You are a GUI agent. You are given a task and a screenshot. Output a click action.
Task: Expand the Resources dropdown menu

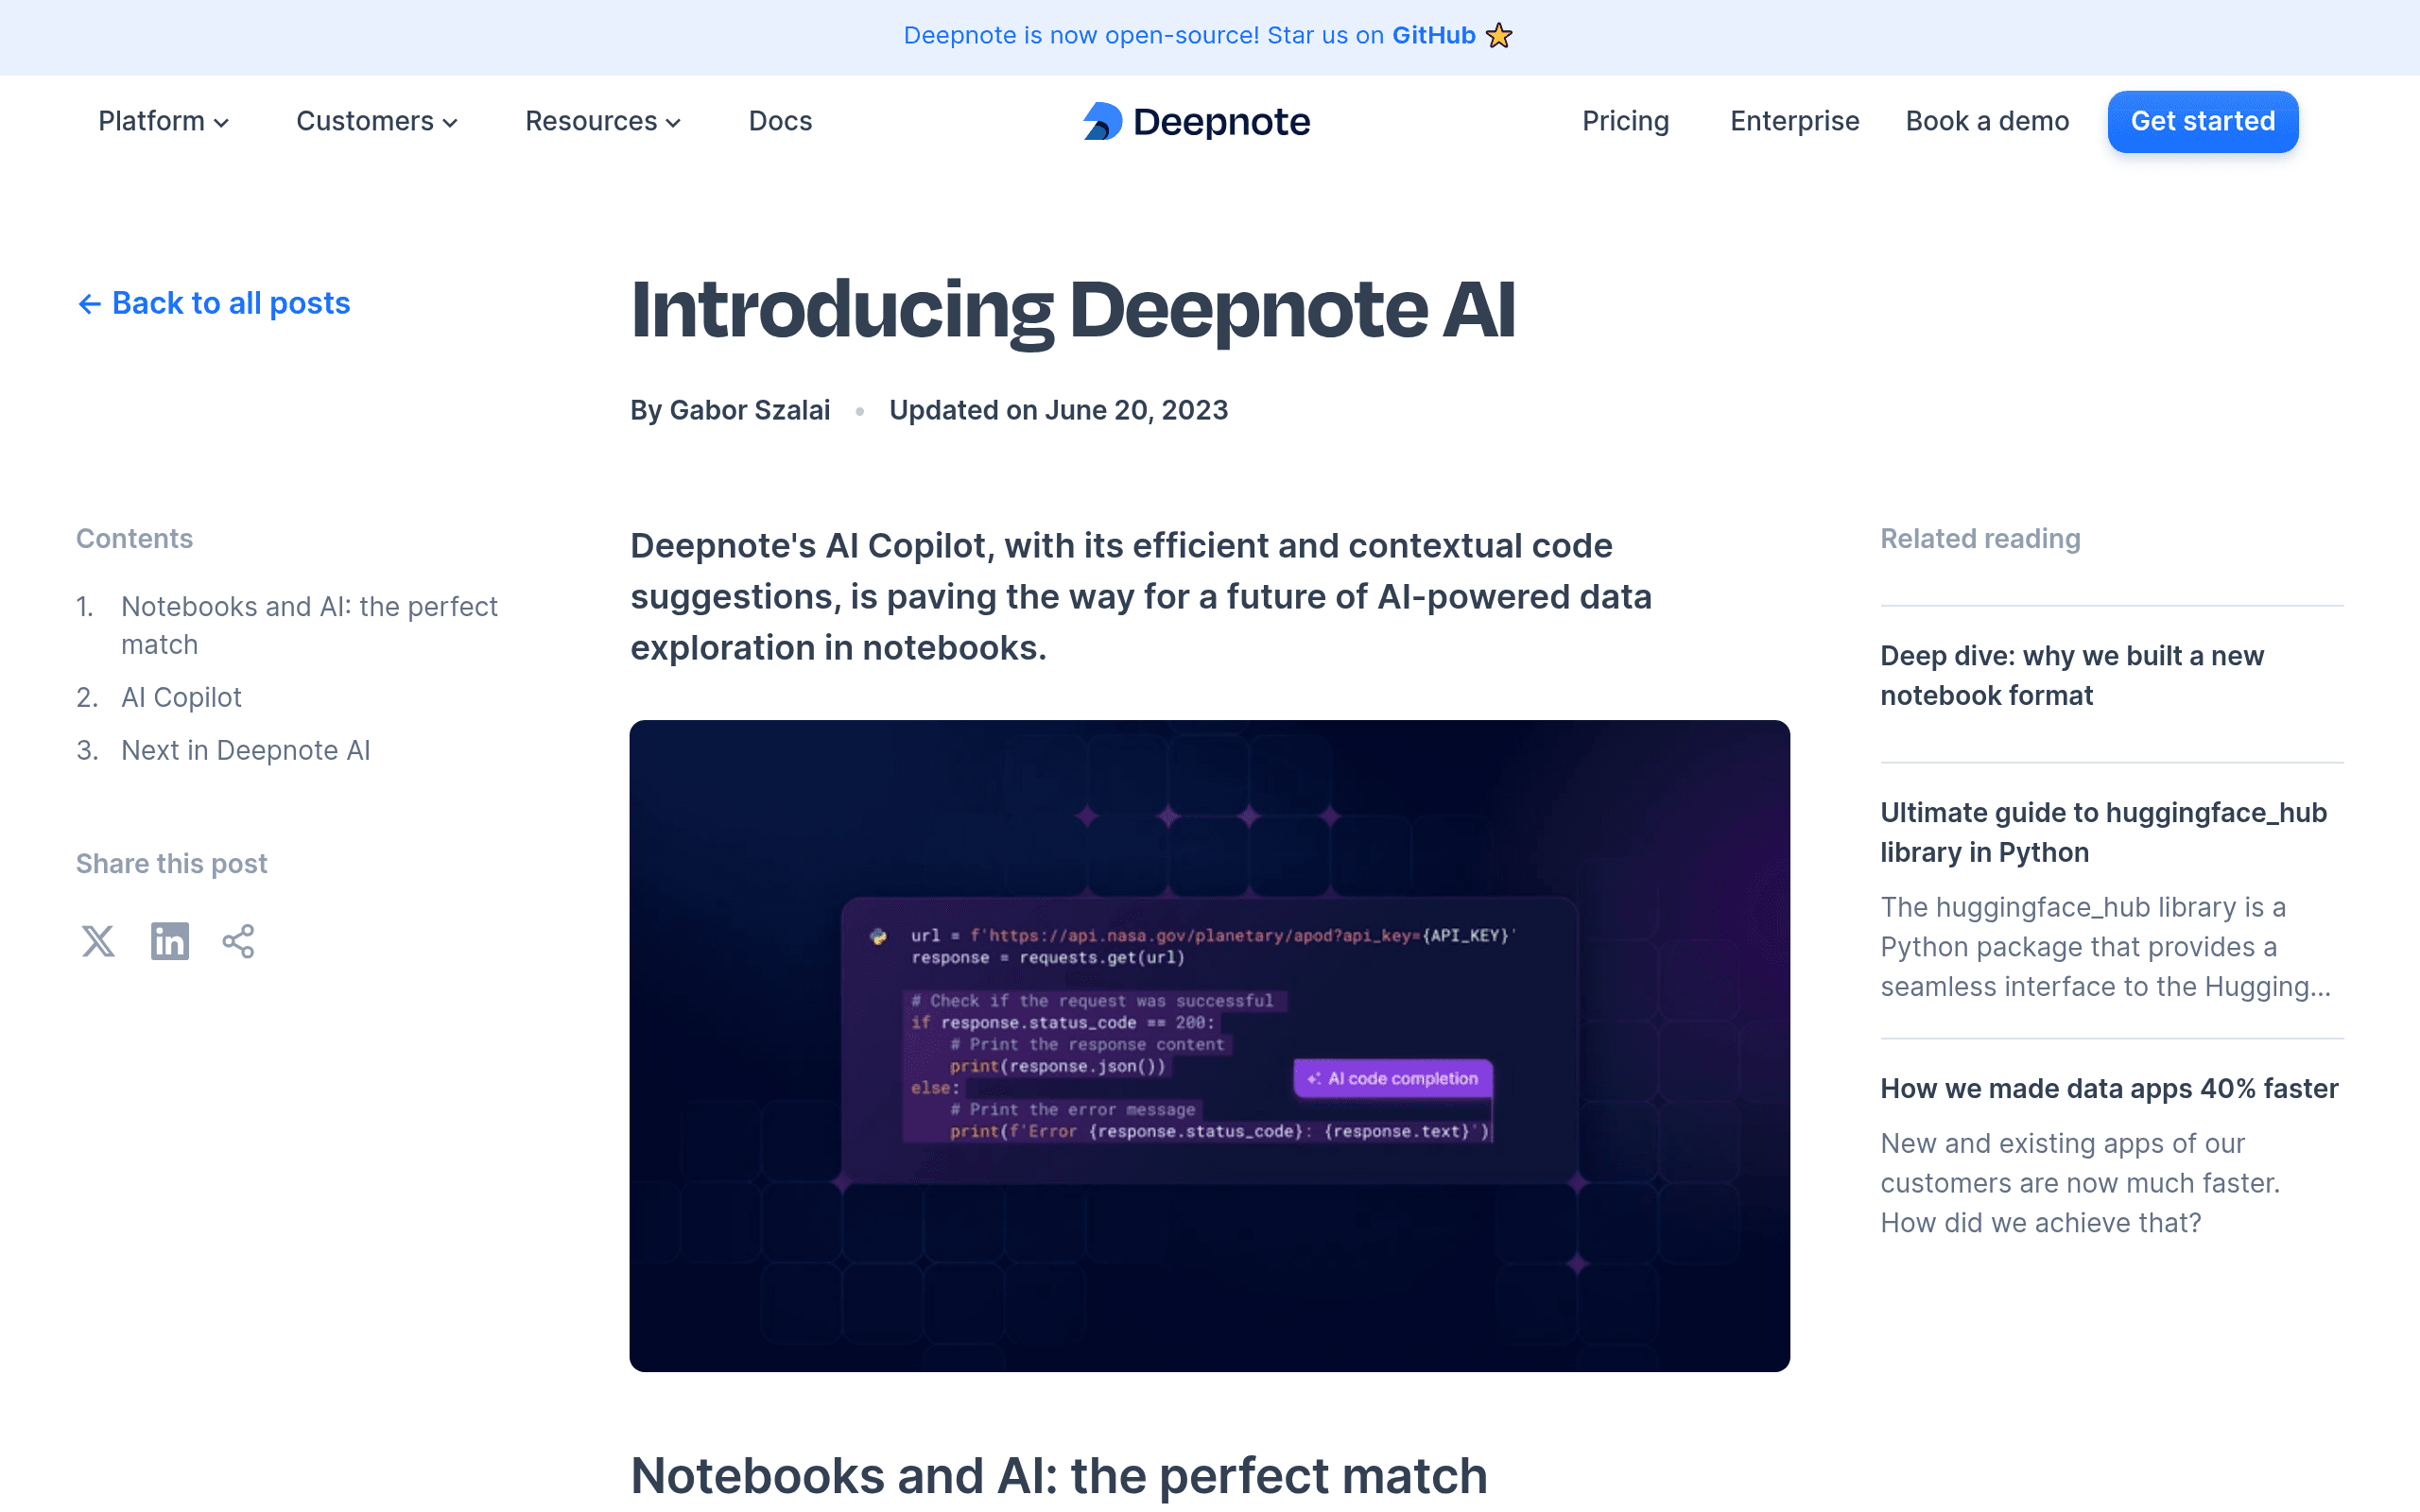tap(603, 121)
